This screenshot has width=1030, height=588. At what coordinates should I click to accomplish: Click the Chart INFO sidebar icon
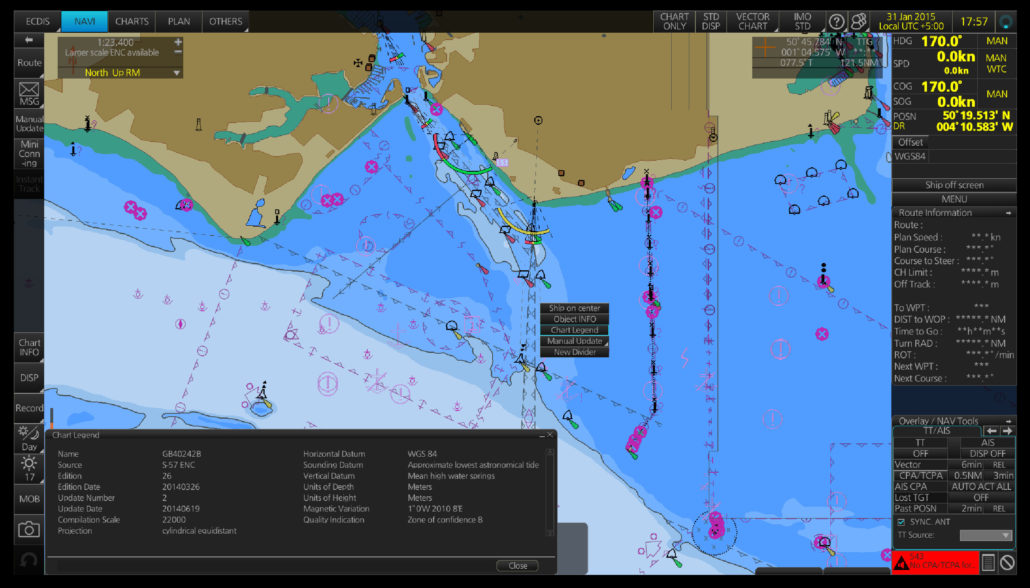pos(27,345)
